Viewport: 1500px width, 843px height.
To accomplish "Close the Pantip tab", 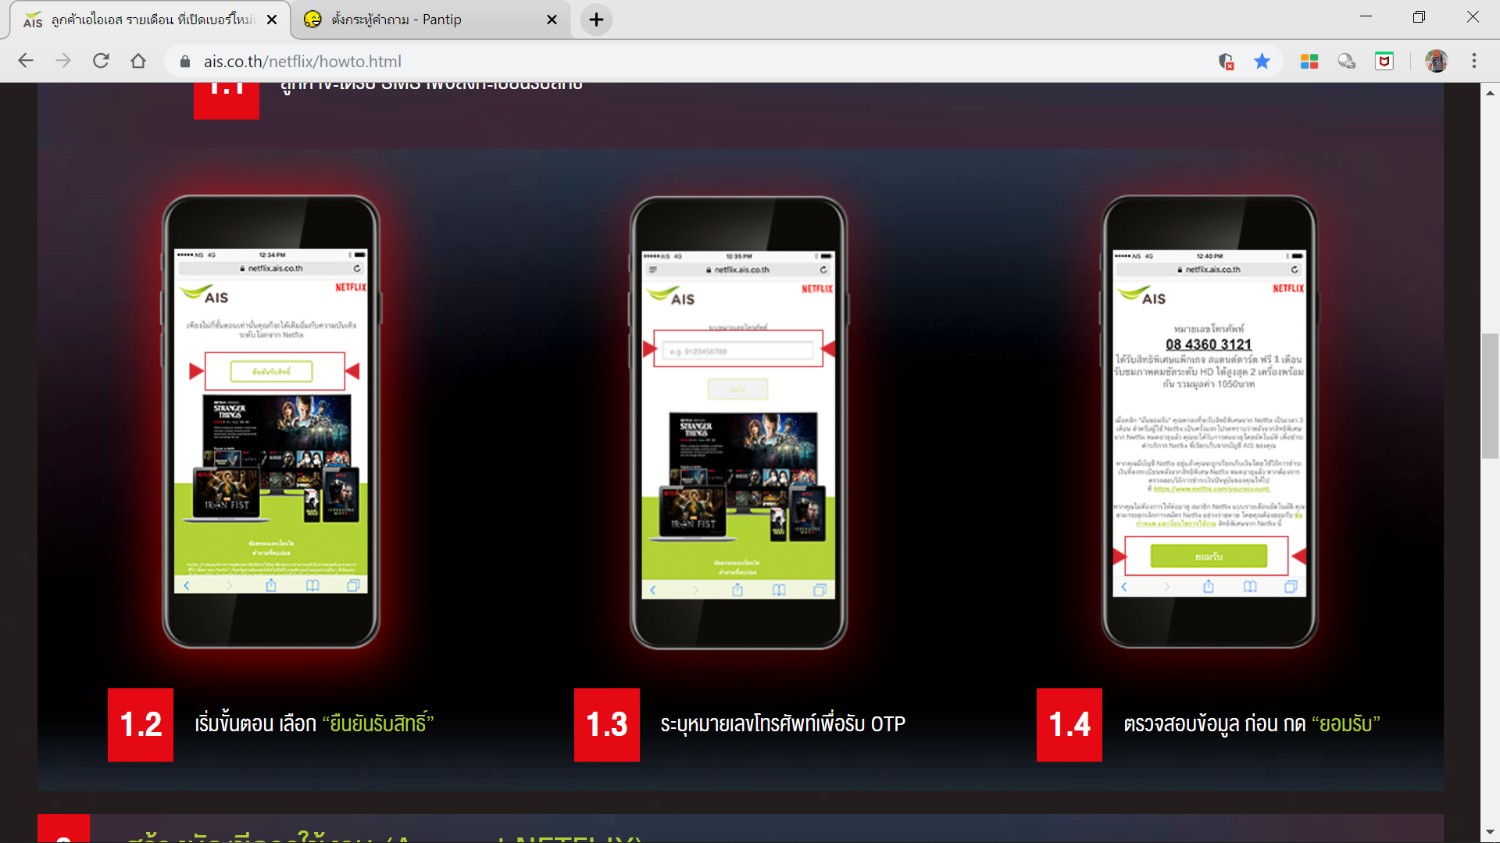I will click(x=551, y=19).
